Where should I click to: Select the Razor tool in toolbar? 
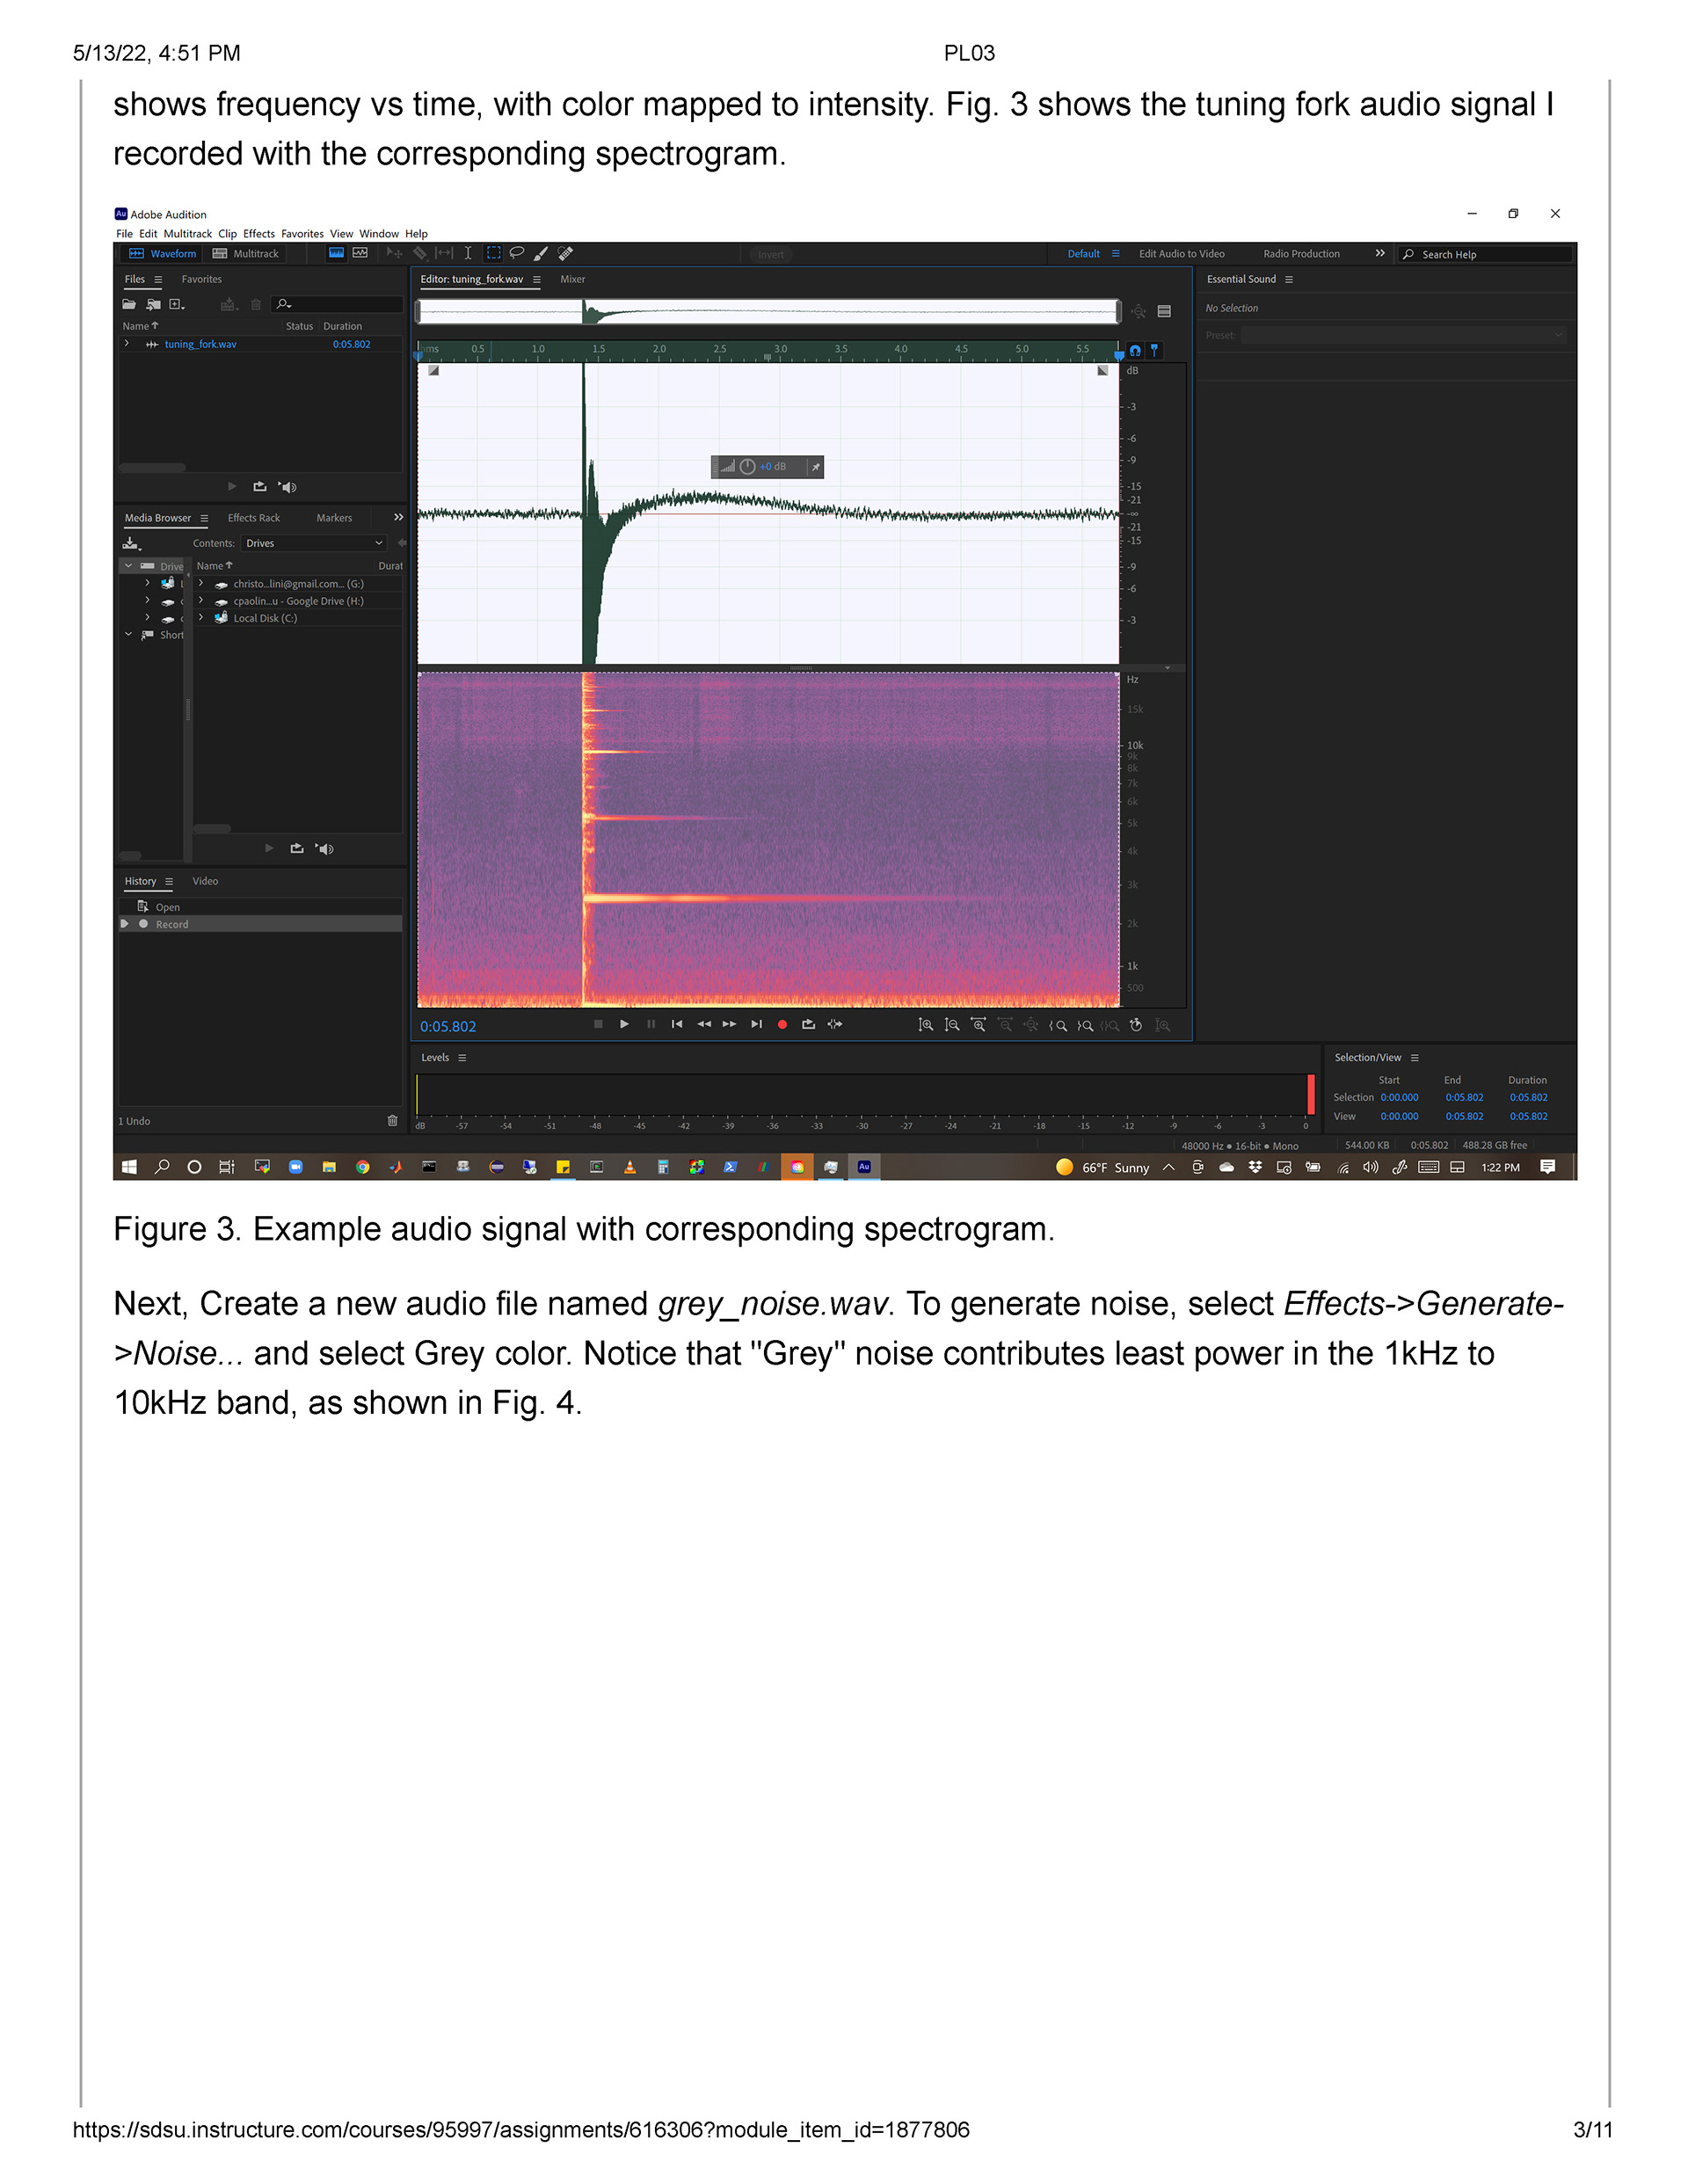(x=420, y=253)
